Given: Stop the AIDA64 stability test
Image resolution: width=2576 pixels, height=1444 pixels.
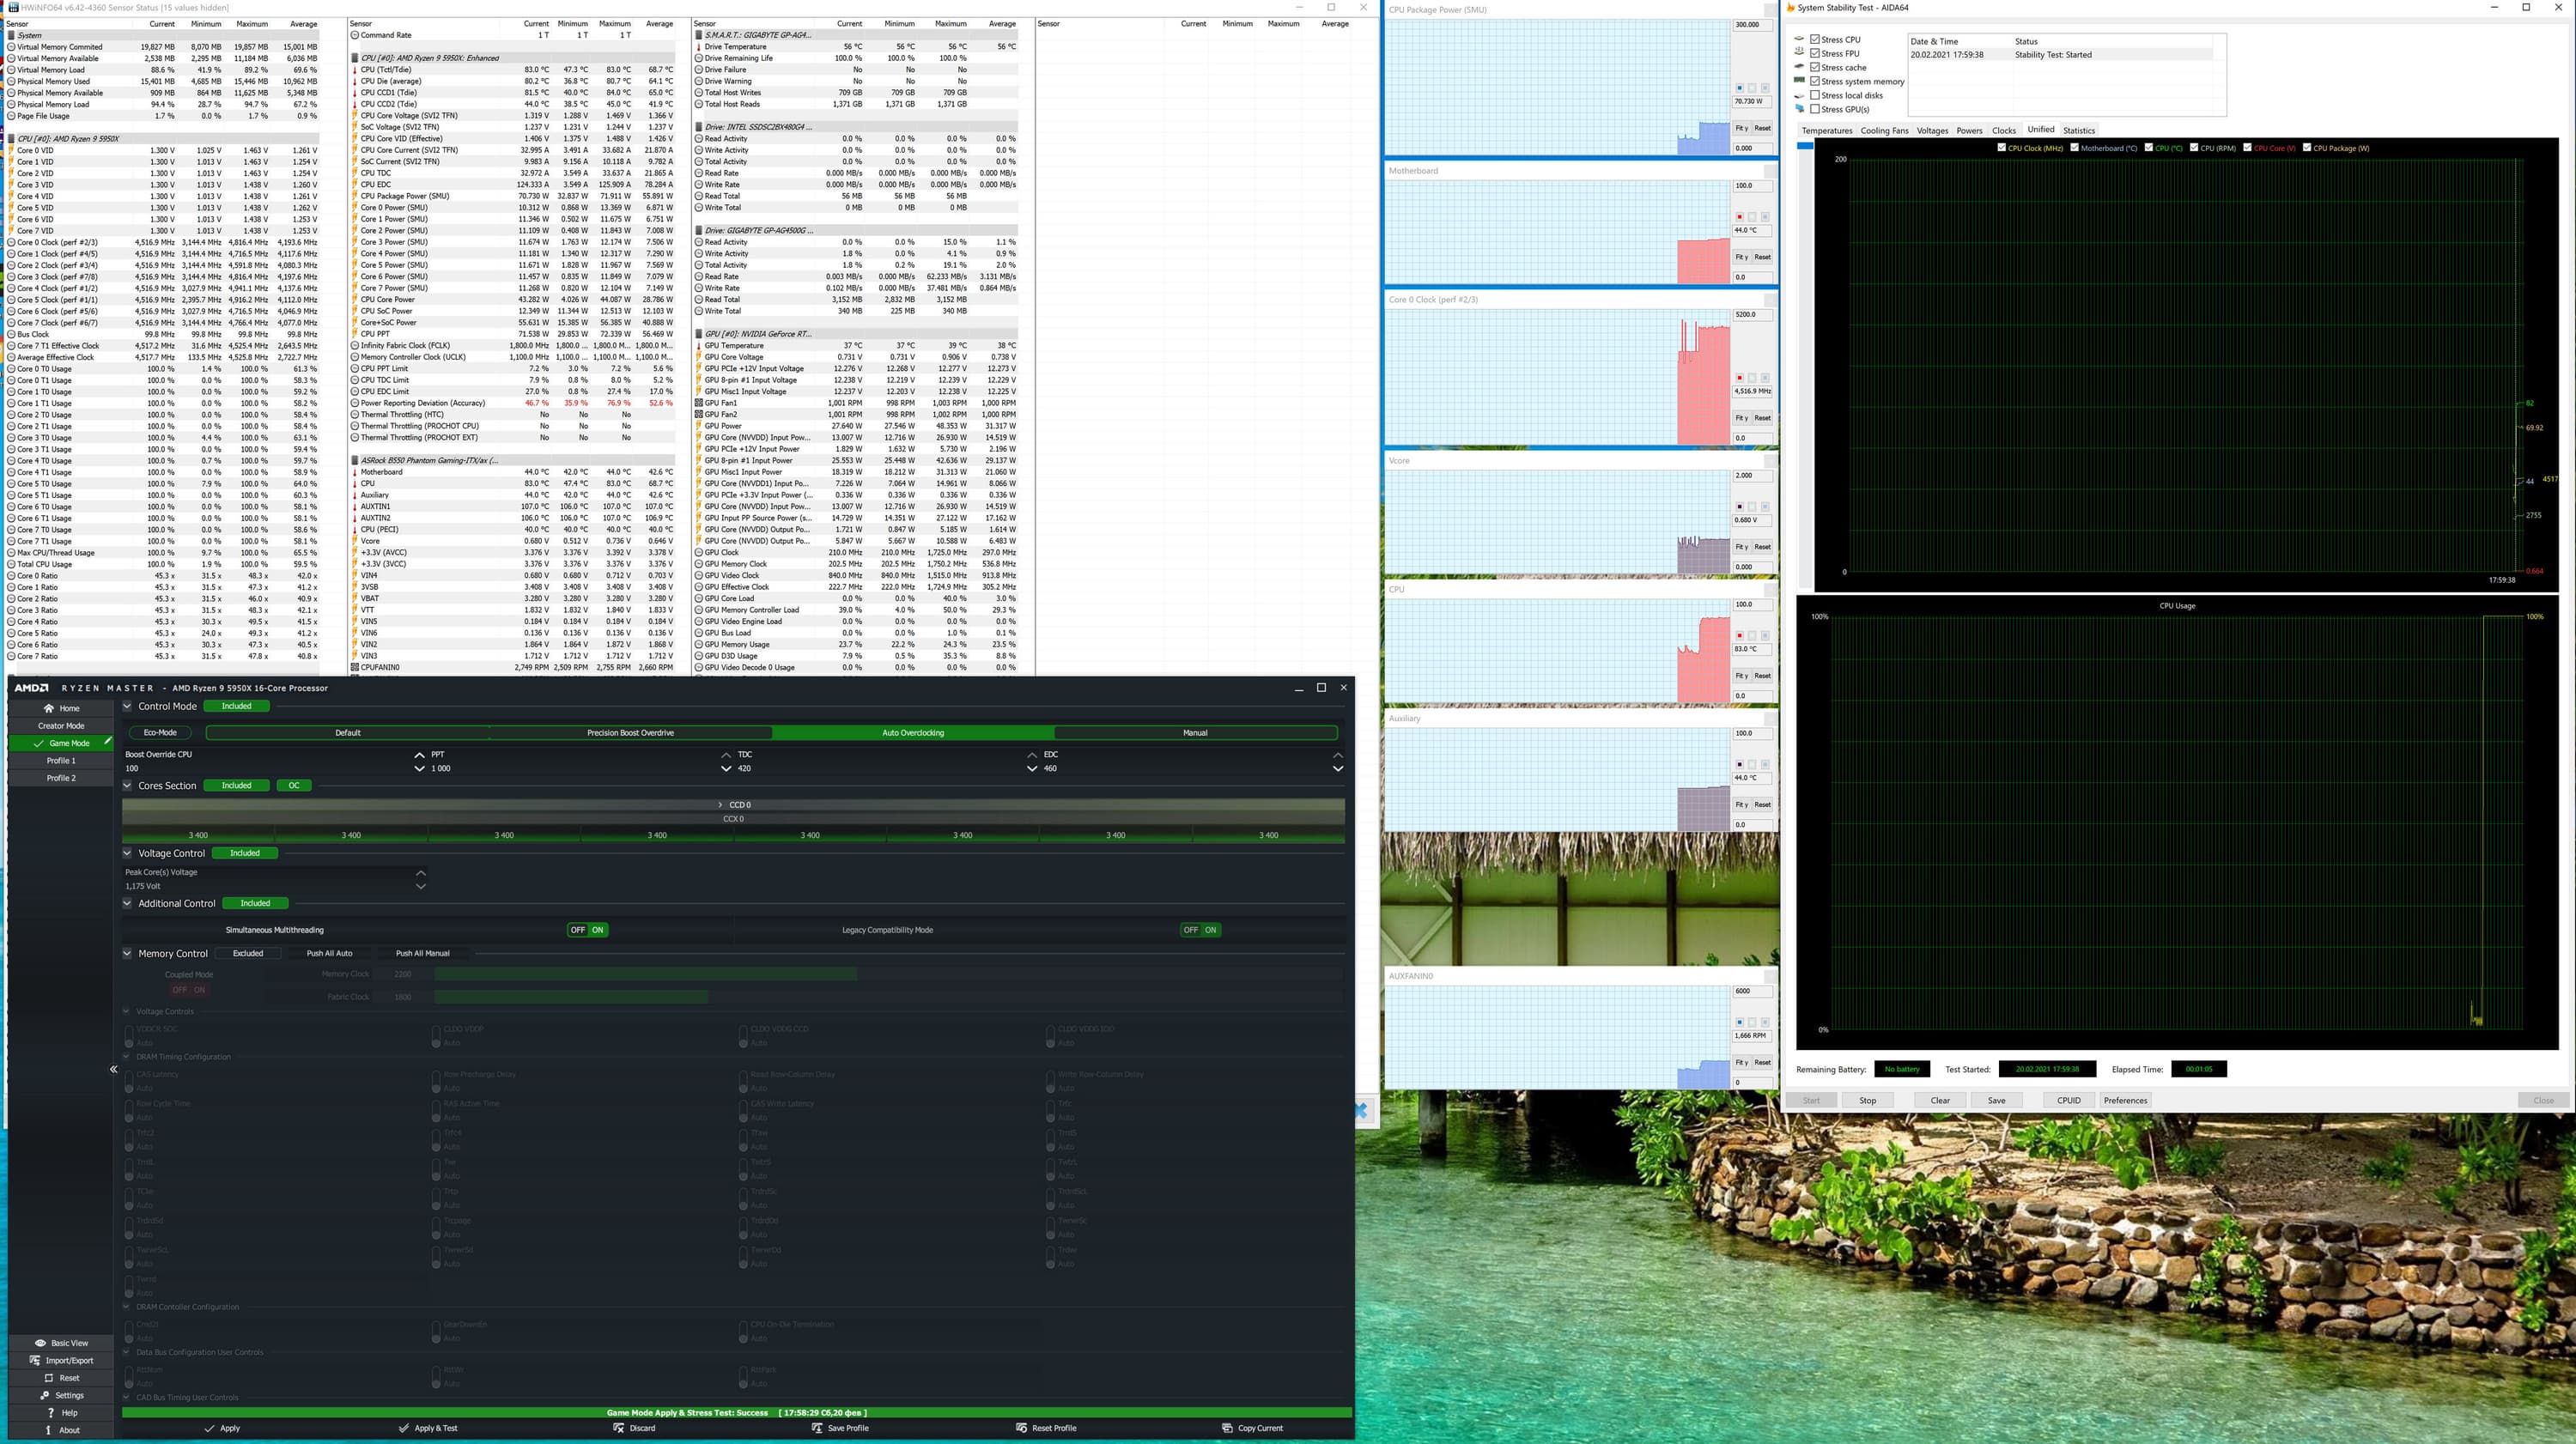Looking at the screenshot, I should 1867,1100.
